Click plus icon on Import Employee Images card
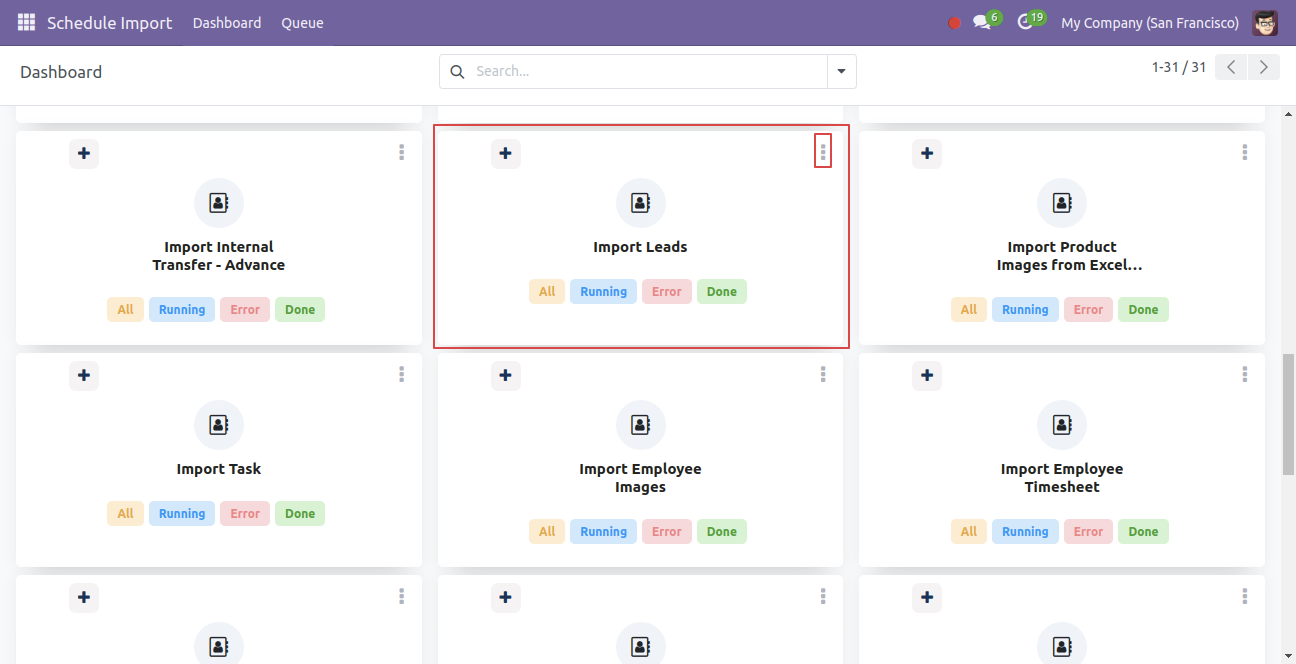Image resolution: width=1296 pixels, height=664 pixels. point(506,375)
